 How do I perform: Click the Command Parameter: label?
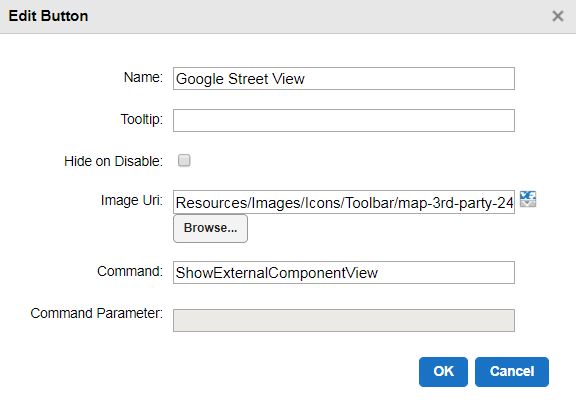[x=97, y=313]
